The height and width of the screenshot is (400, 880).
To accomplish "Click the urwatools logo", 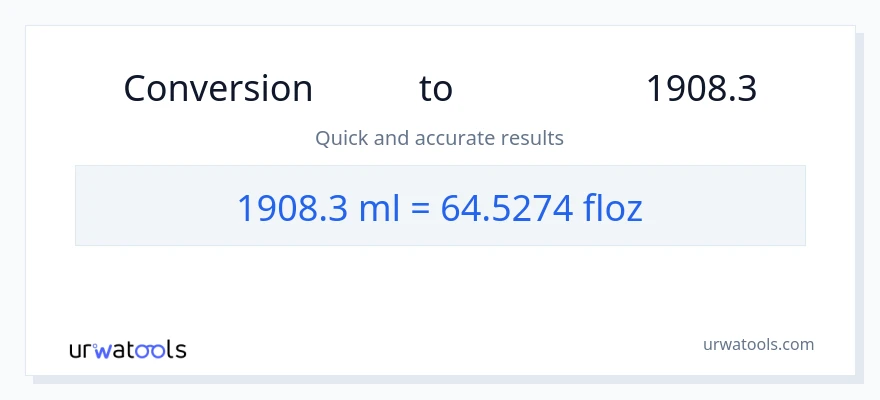I will [127, 350].
